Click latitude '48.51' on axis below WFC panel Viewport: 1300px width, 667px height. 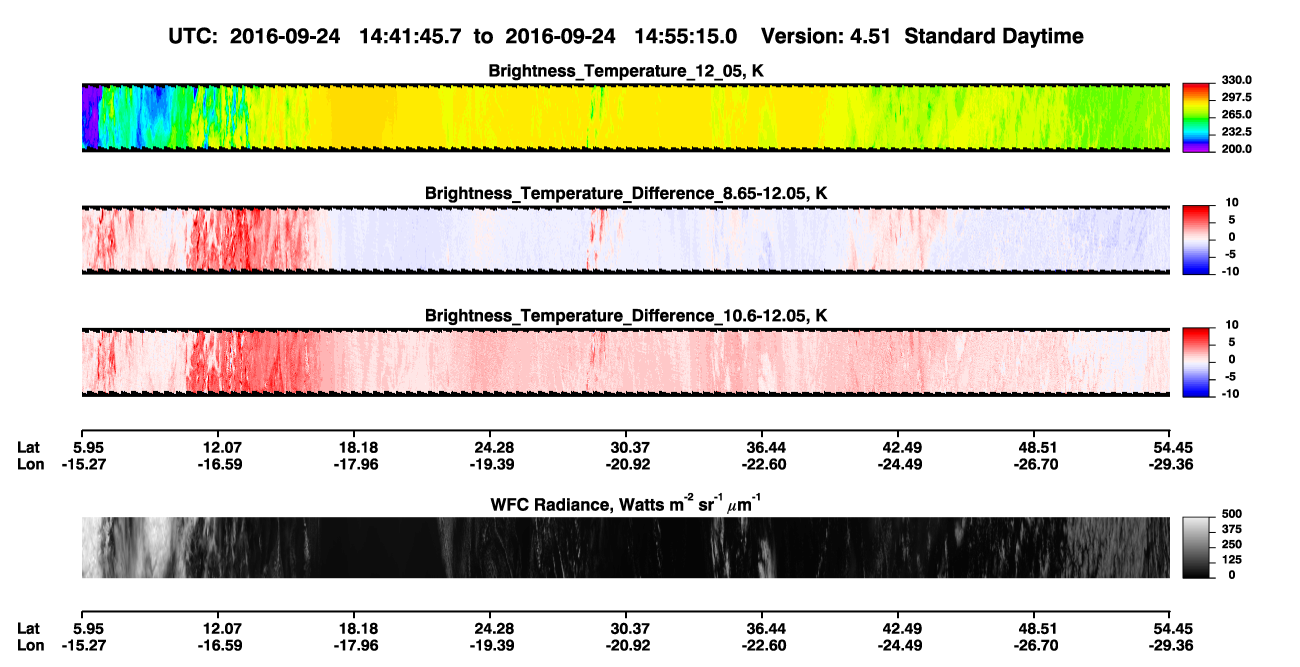[1036, 628]
